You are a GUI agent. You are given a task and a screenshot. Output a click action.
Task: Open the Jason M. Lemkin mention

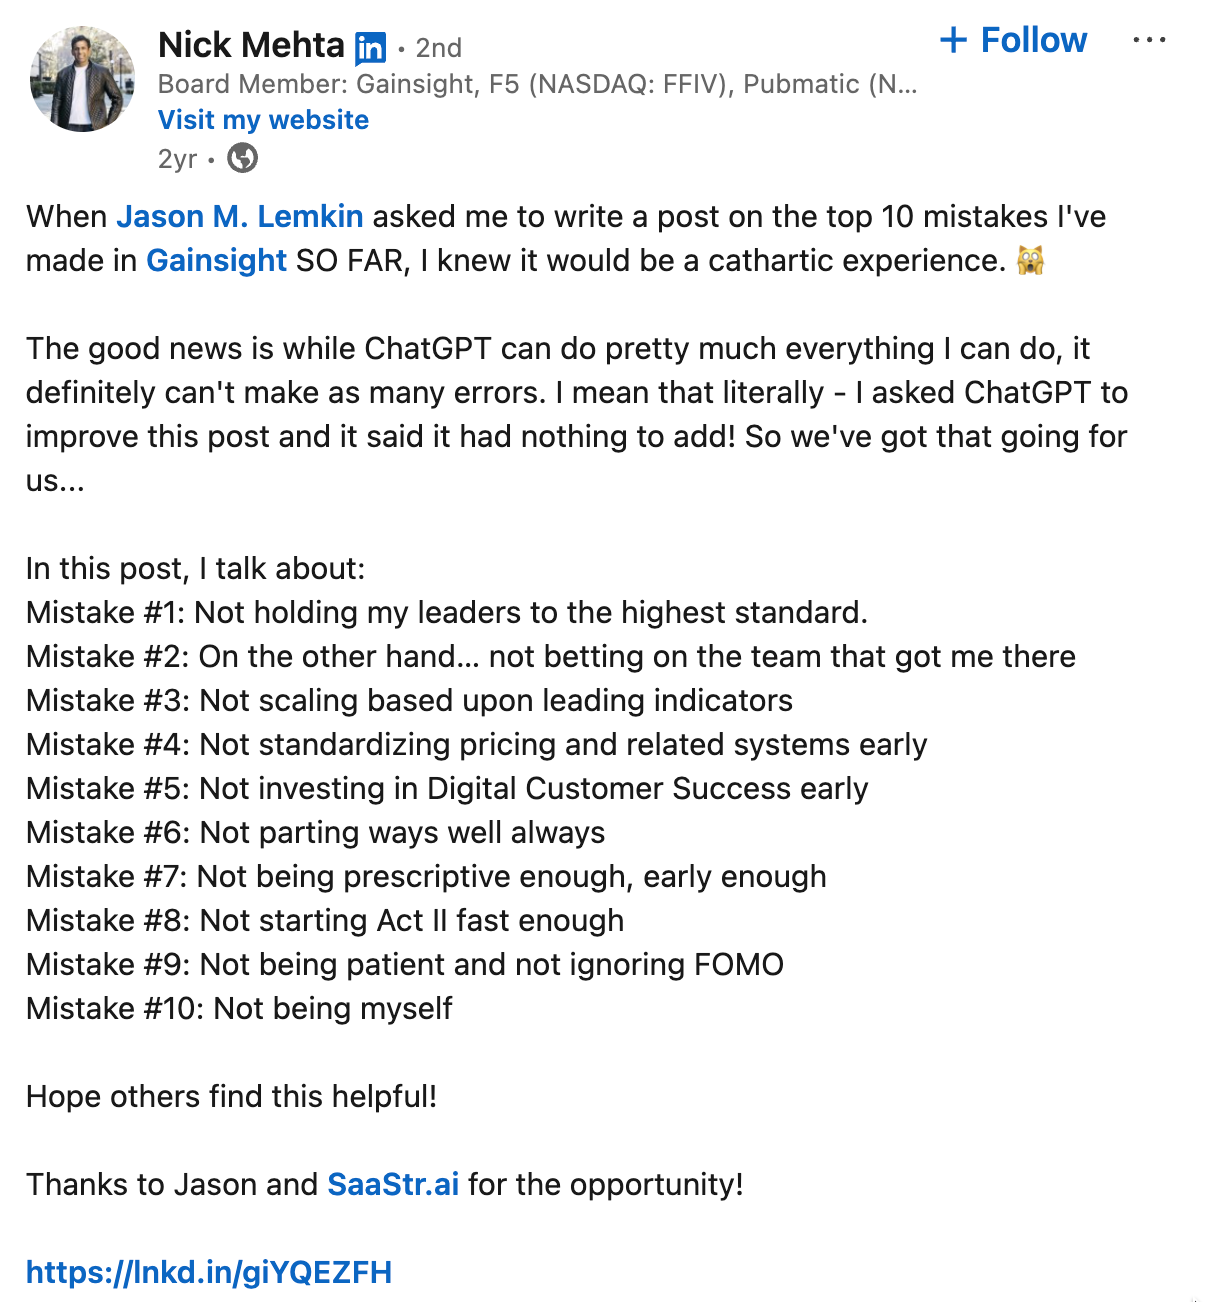[240, 216]
